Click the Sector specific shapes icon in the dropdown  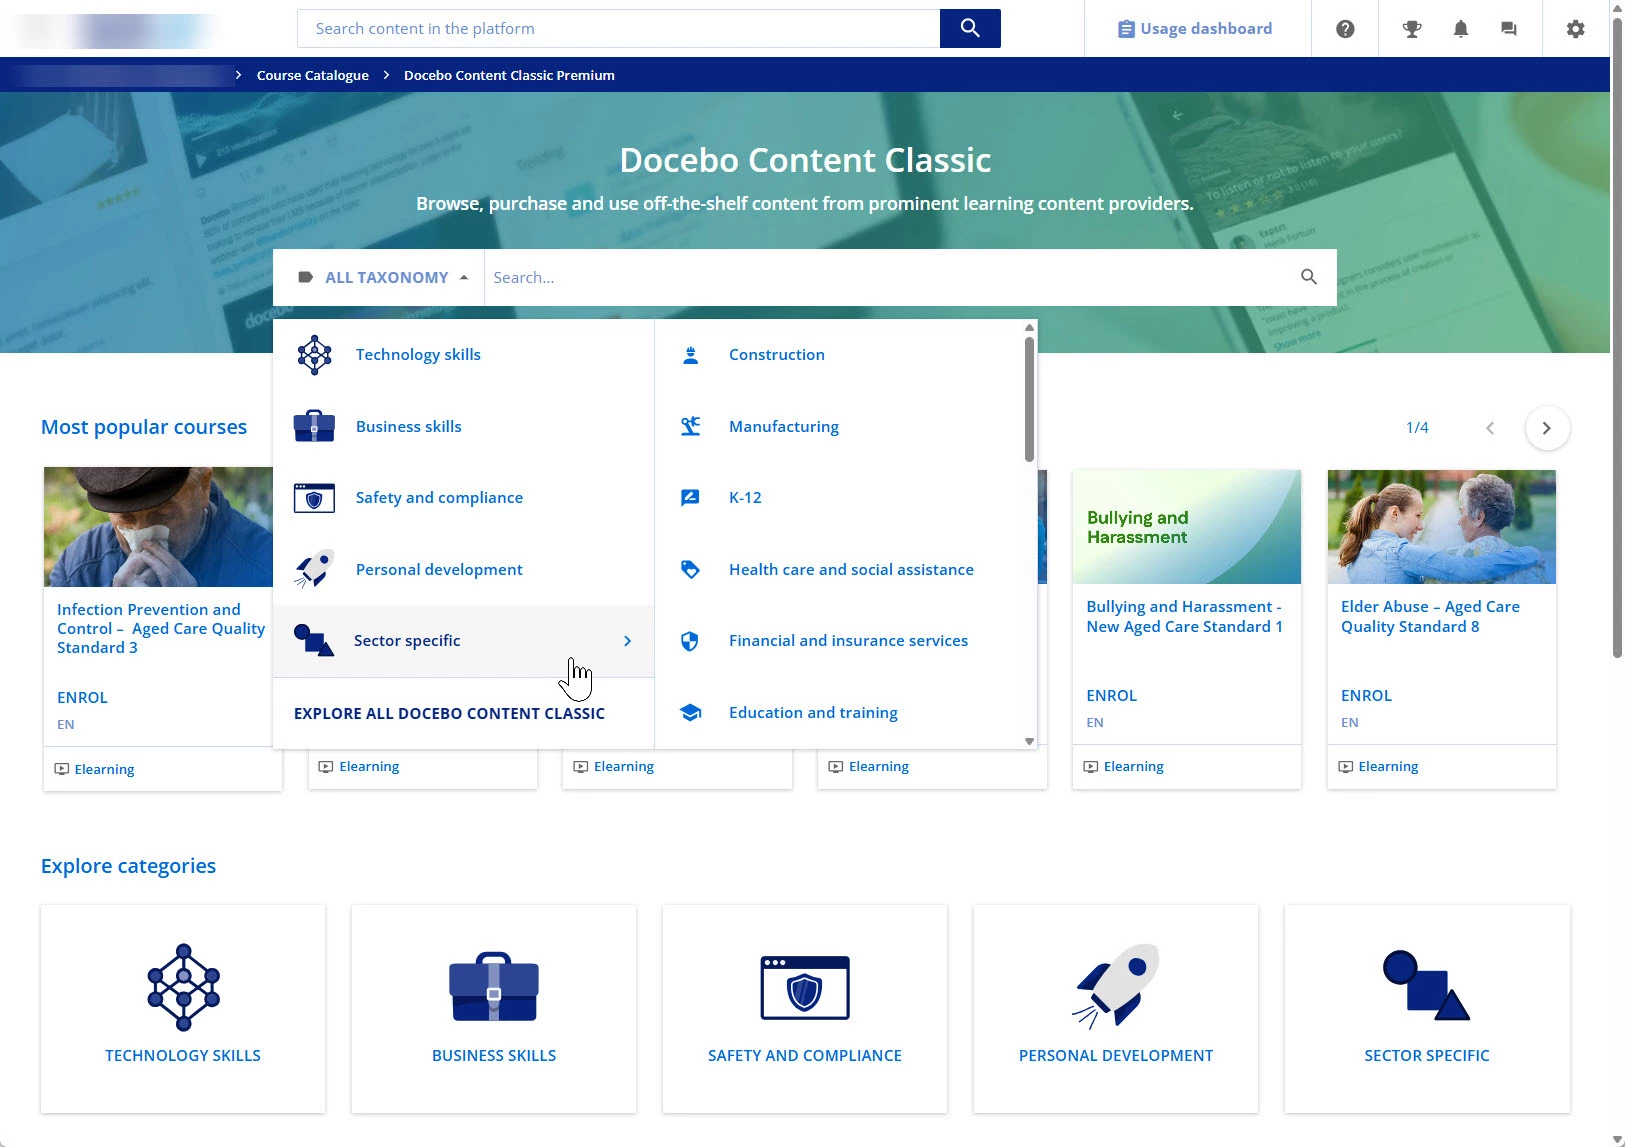(314, 640)
